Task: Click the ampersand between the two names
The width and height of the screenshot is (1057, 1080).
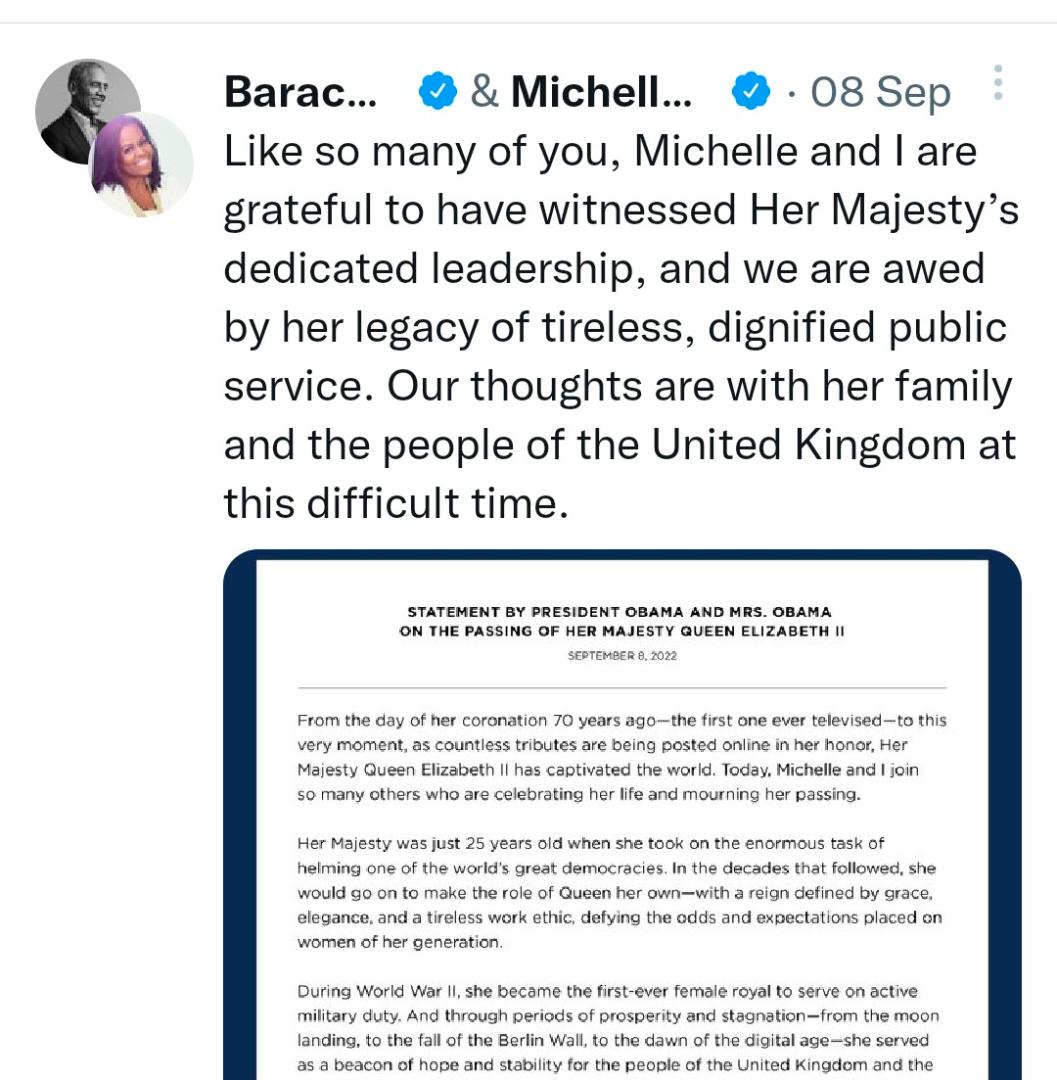Action: 484,92
